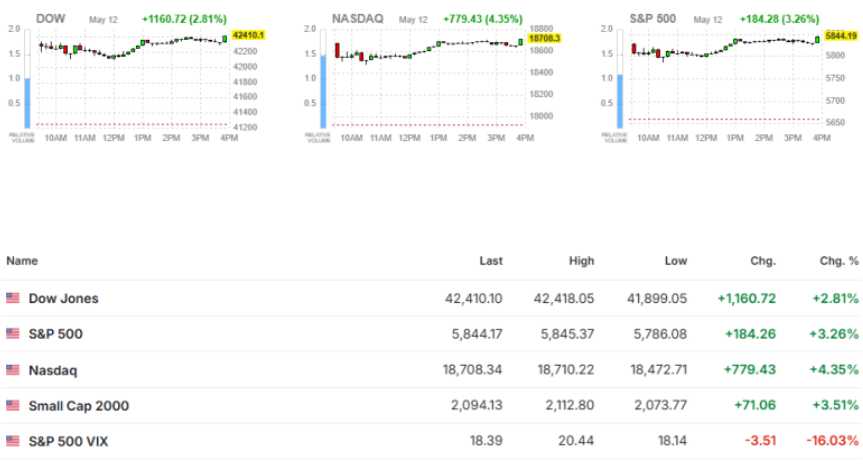Select the S&P 500 chart title
Viewport: 863px width, 465px height.
tap(653, 19)
